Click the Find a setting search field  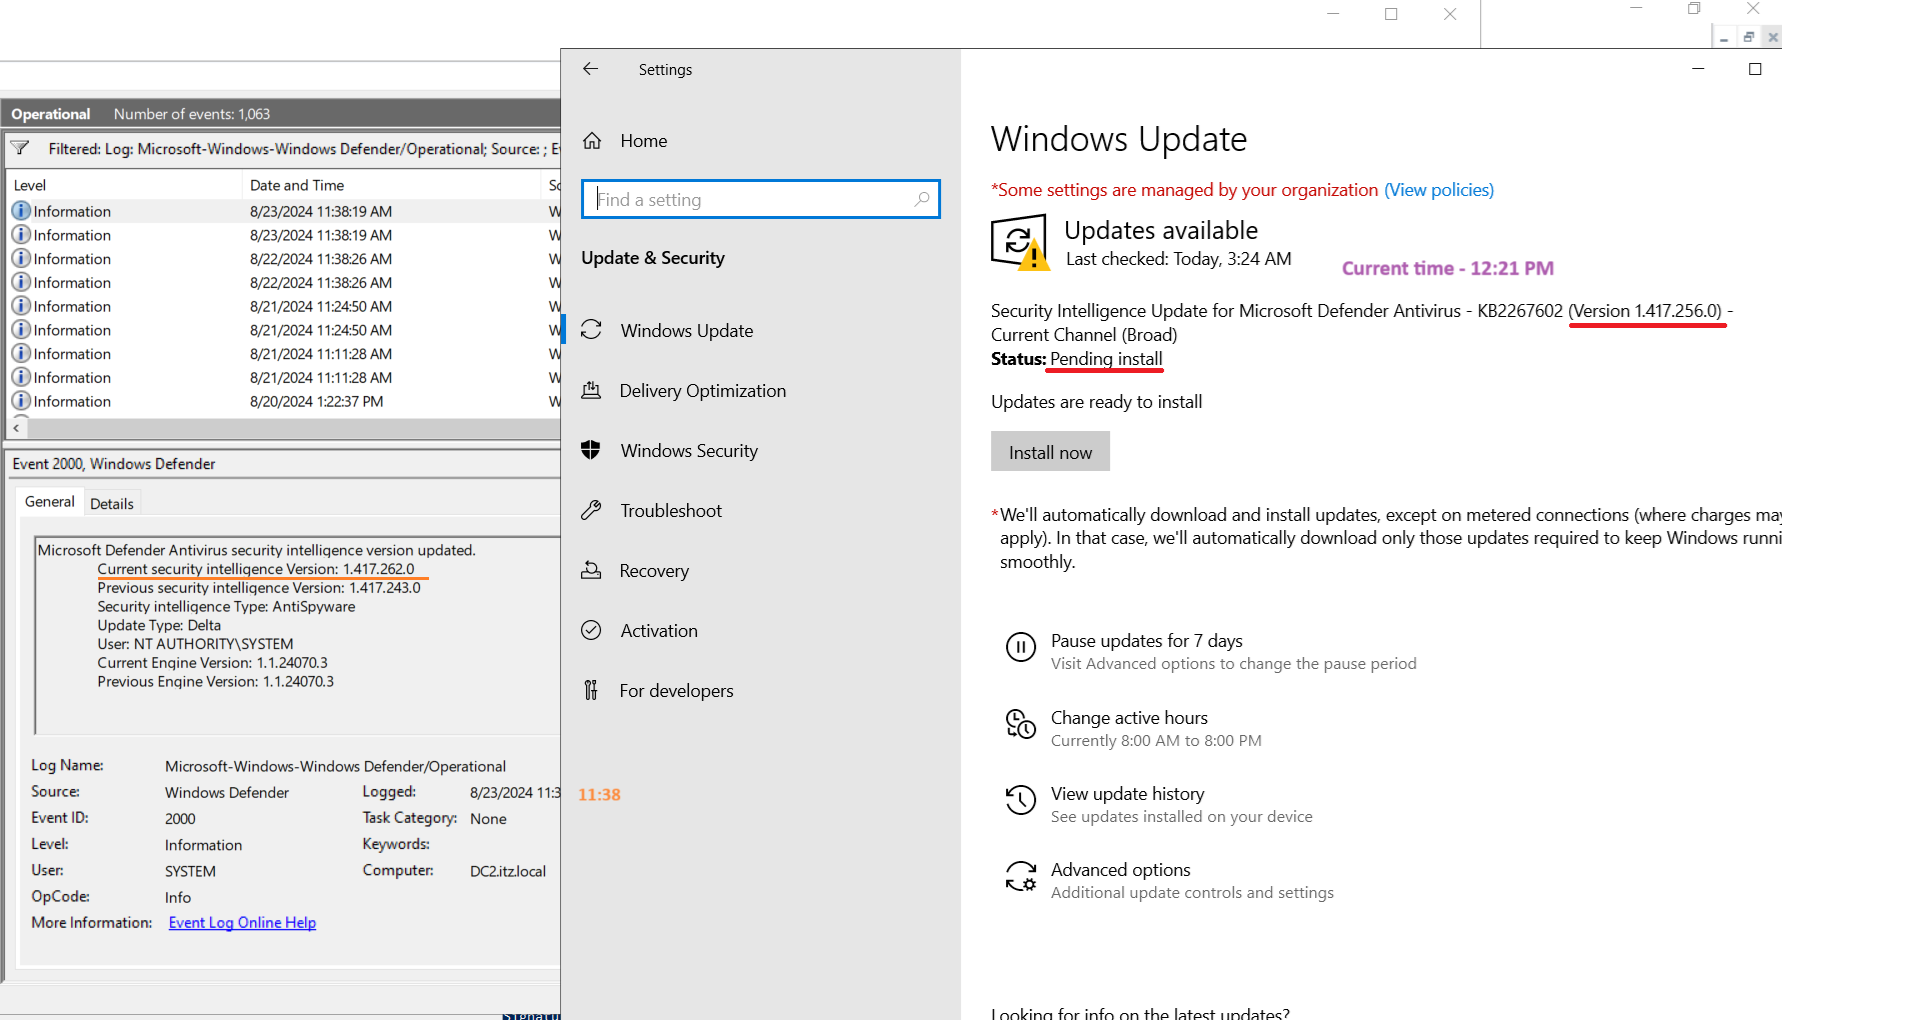pyautogui.click(x=760, y=199)
